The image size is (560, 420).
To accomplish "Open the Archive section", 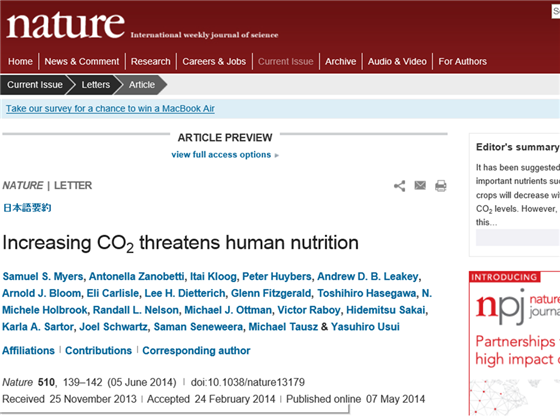I will coord(341,61).
